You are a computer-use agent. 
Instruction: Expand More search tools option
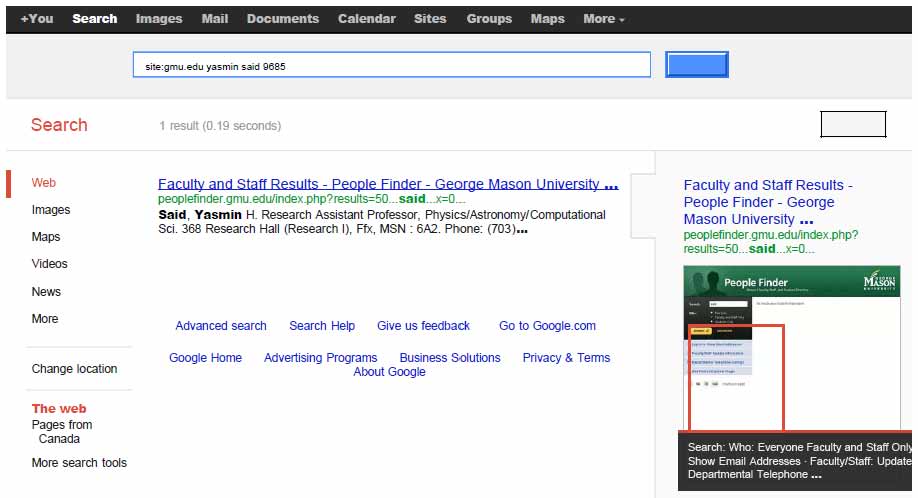(x=79, y=463)
